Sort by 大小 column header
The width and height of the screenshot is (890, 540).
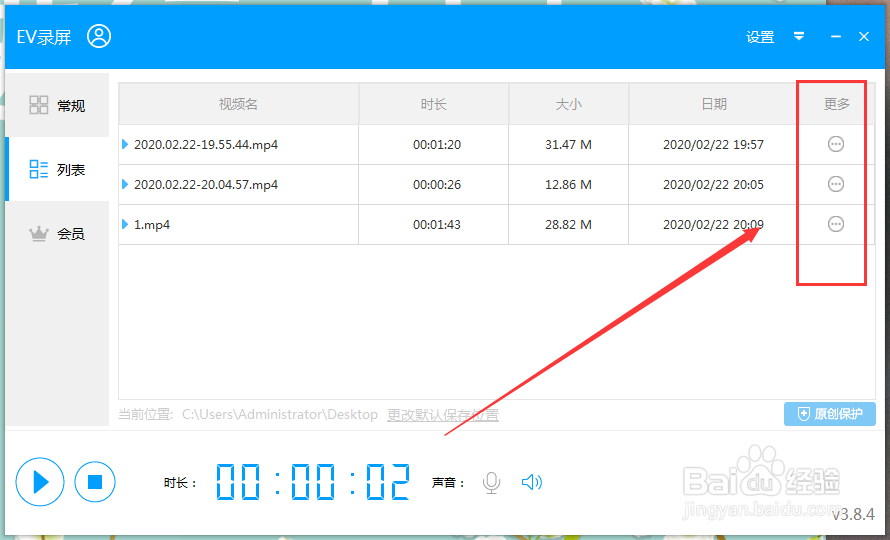[x=569, y=104]
